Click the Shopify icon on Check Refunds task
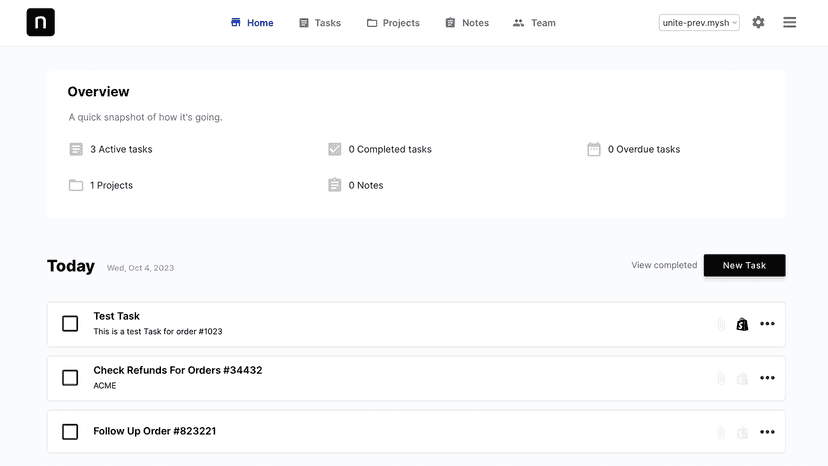The width and height of the screenshot is (828, 466). 742,378
